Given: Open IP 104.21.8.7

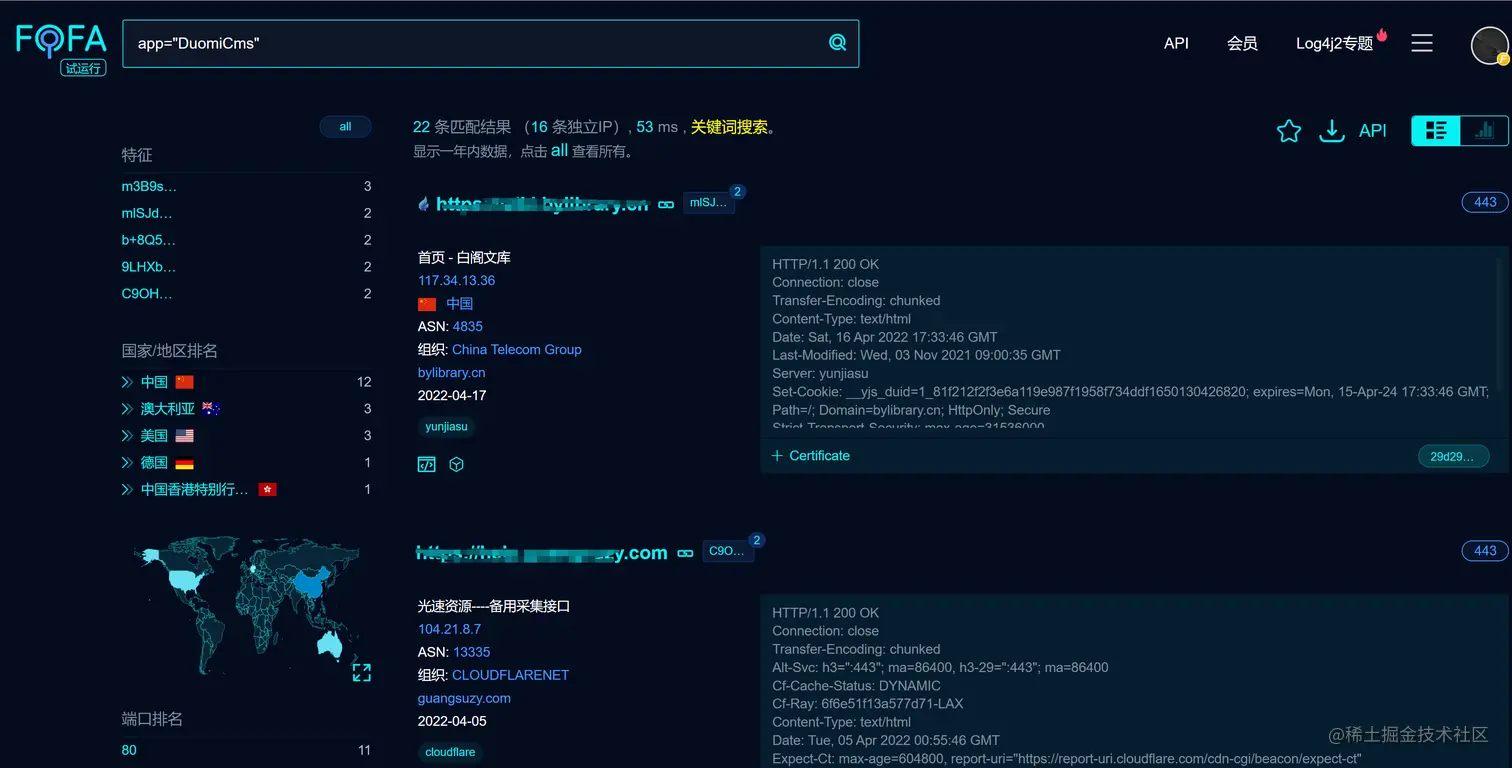Looking at the screenshot, I should coord(449,629).
